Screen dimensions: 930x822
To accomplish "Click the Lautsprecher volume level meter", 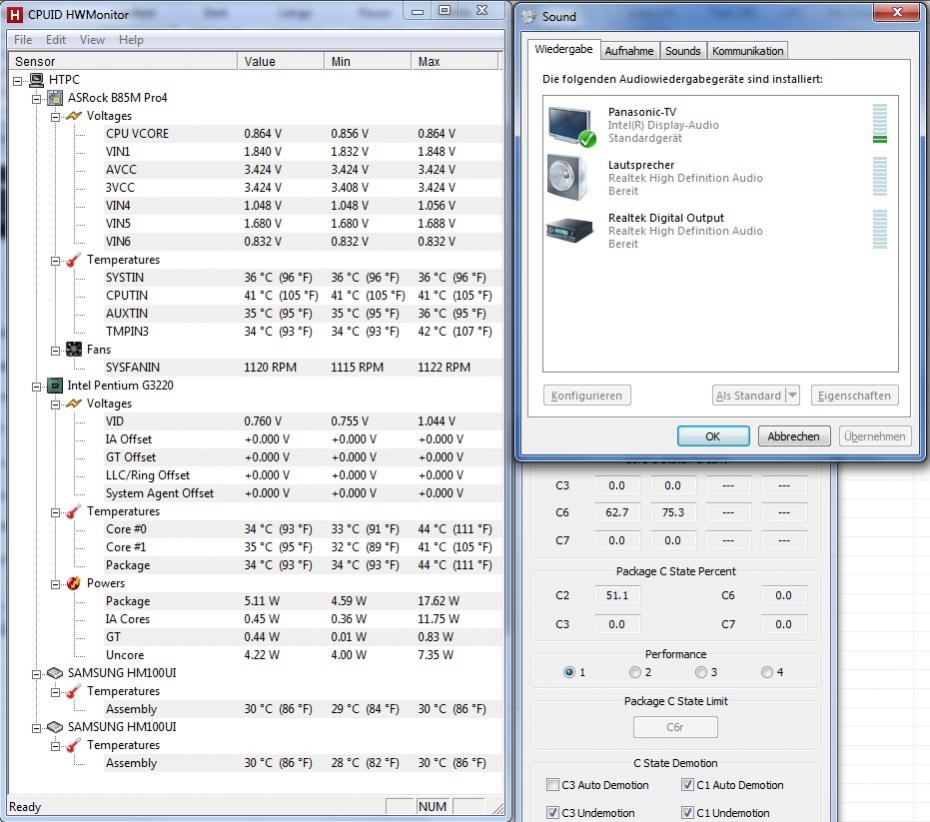I will tap(880, 177).
